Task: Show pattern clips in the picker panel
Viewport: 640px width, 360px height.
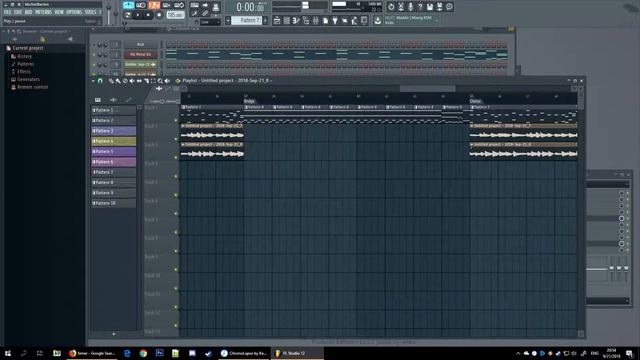Action: click(98, 100)
